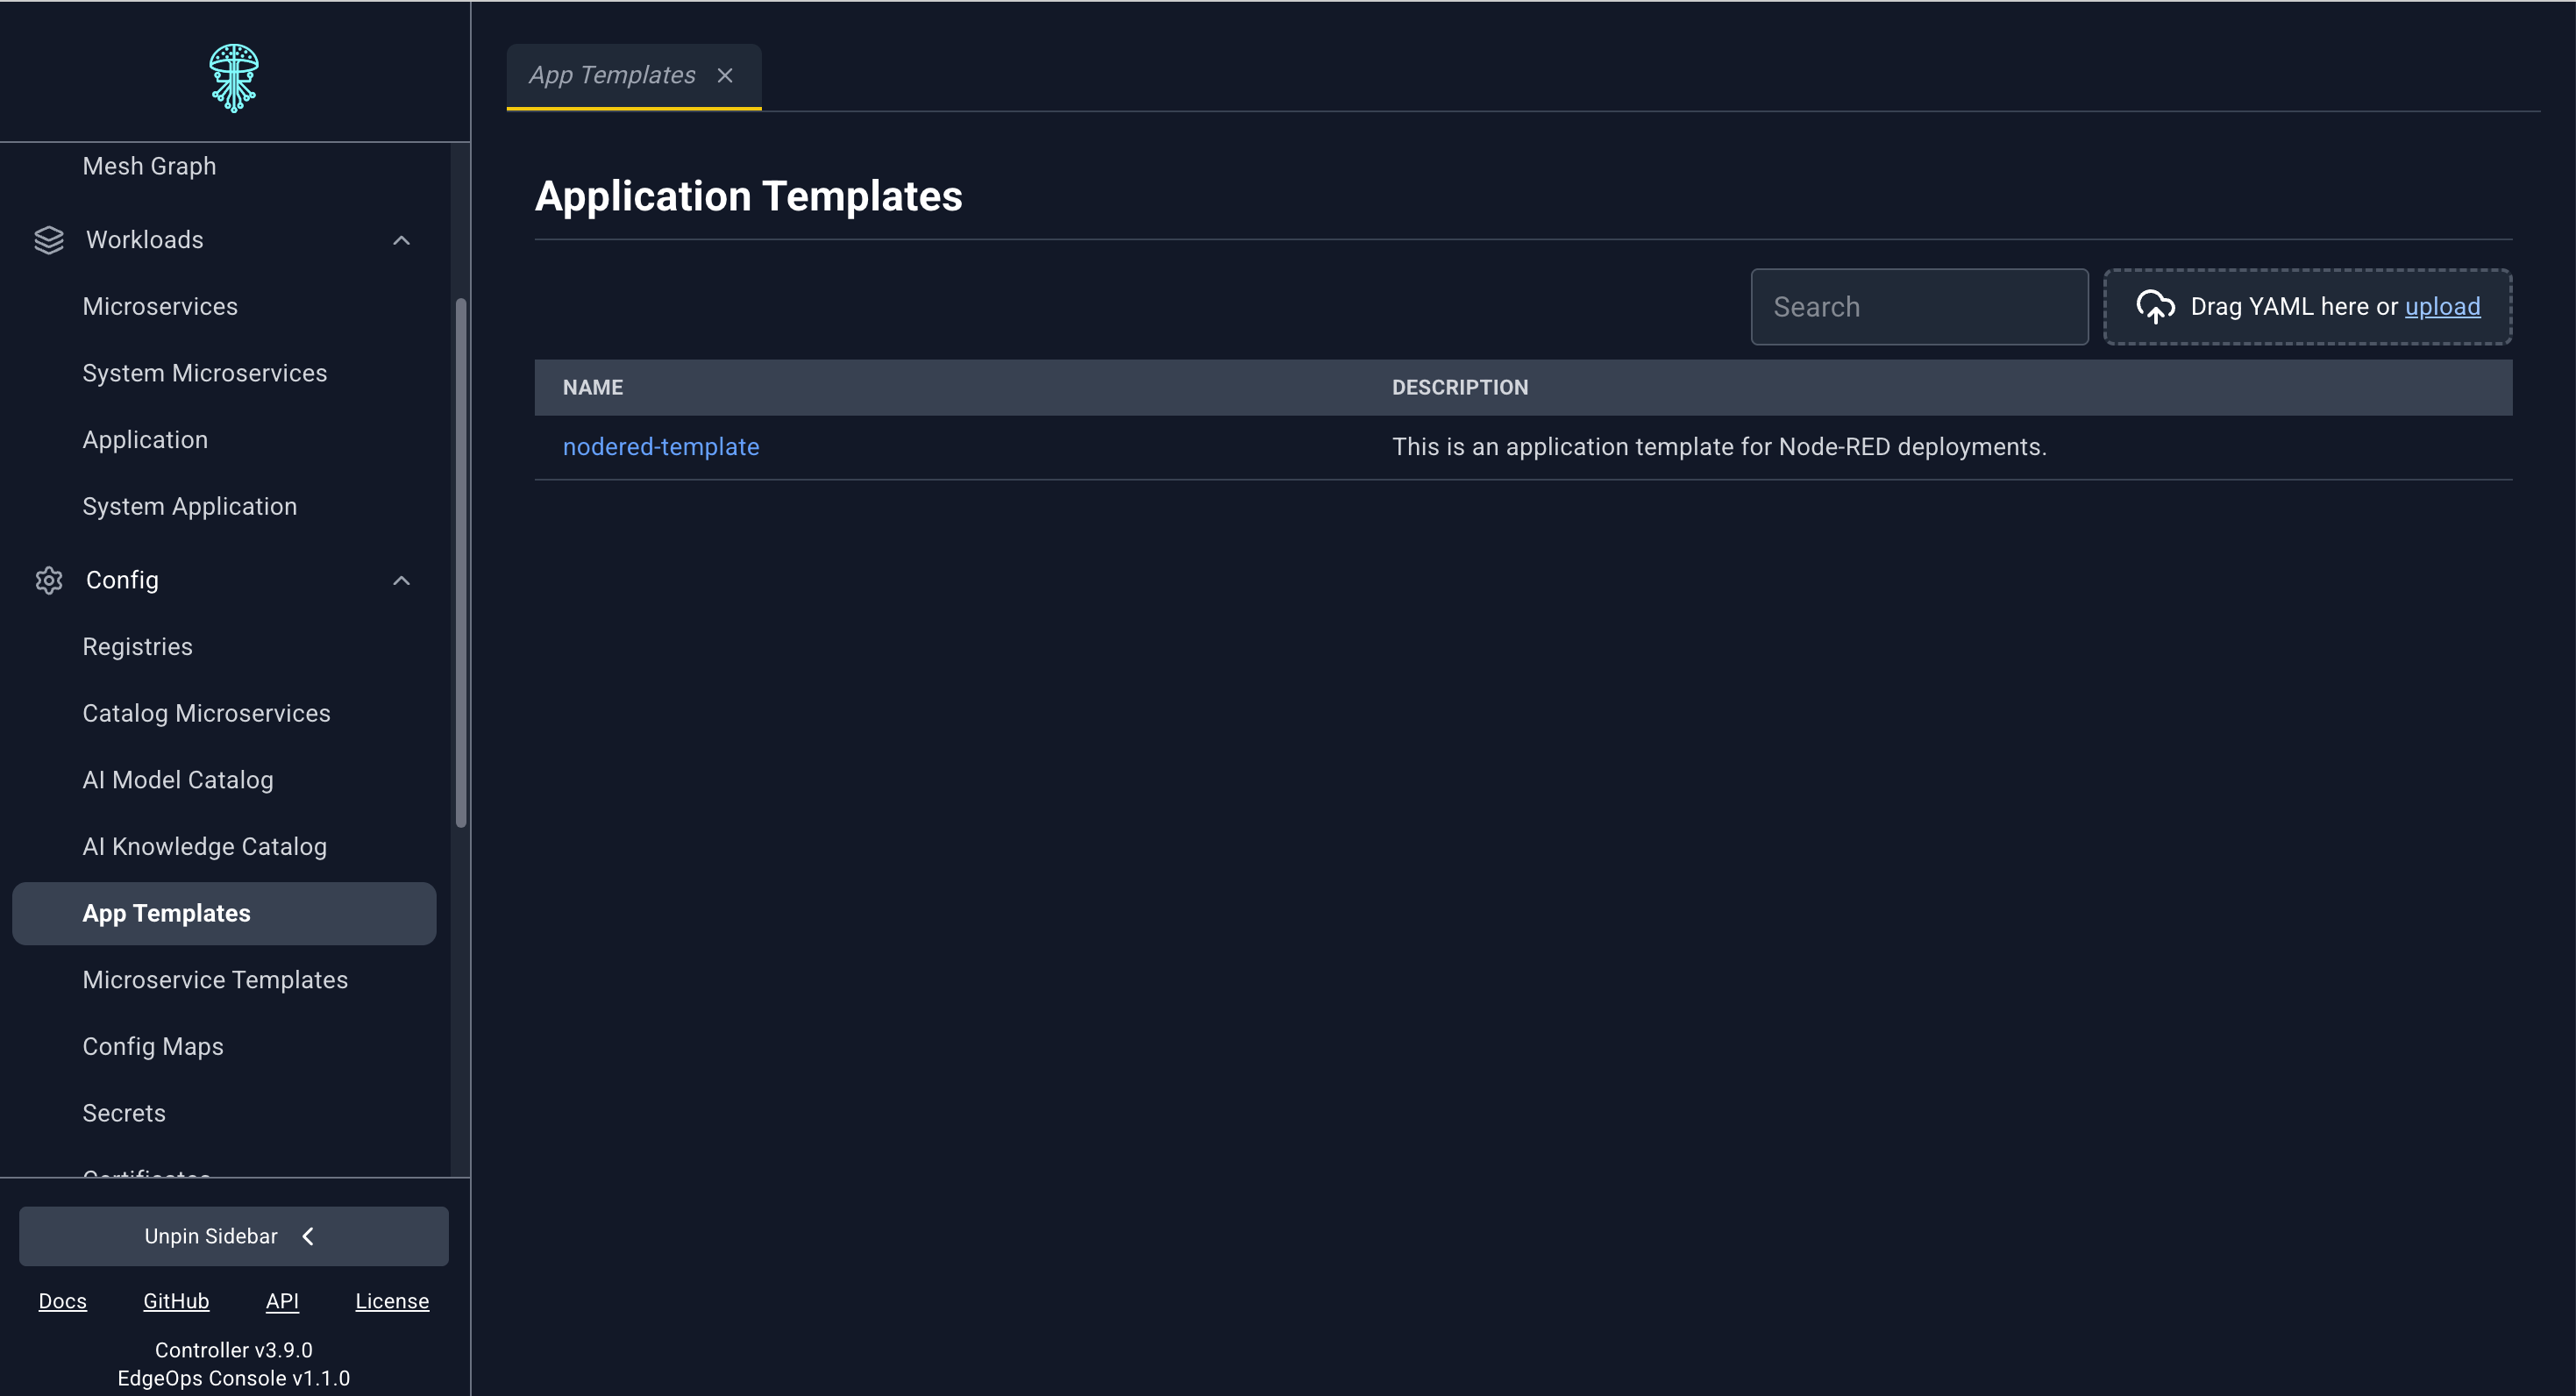Click the NAME column header

point(593,387)
